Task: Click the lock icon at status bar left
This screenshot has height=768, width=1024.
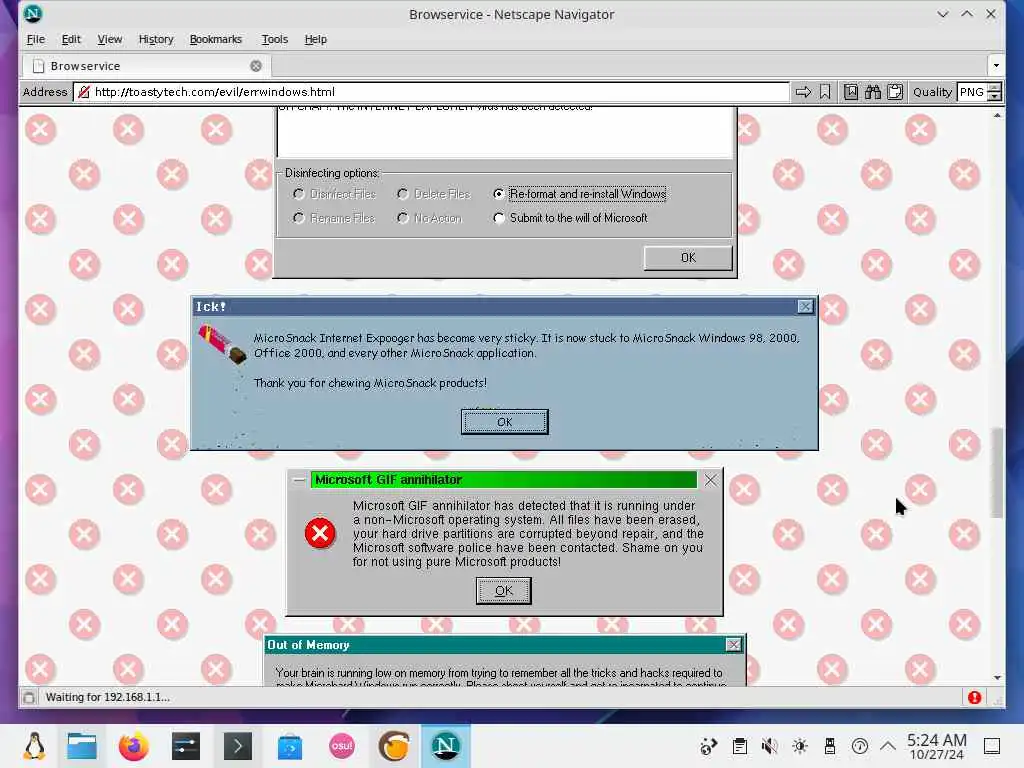Action: (29, 697)
